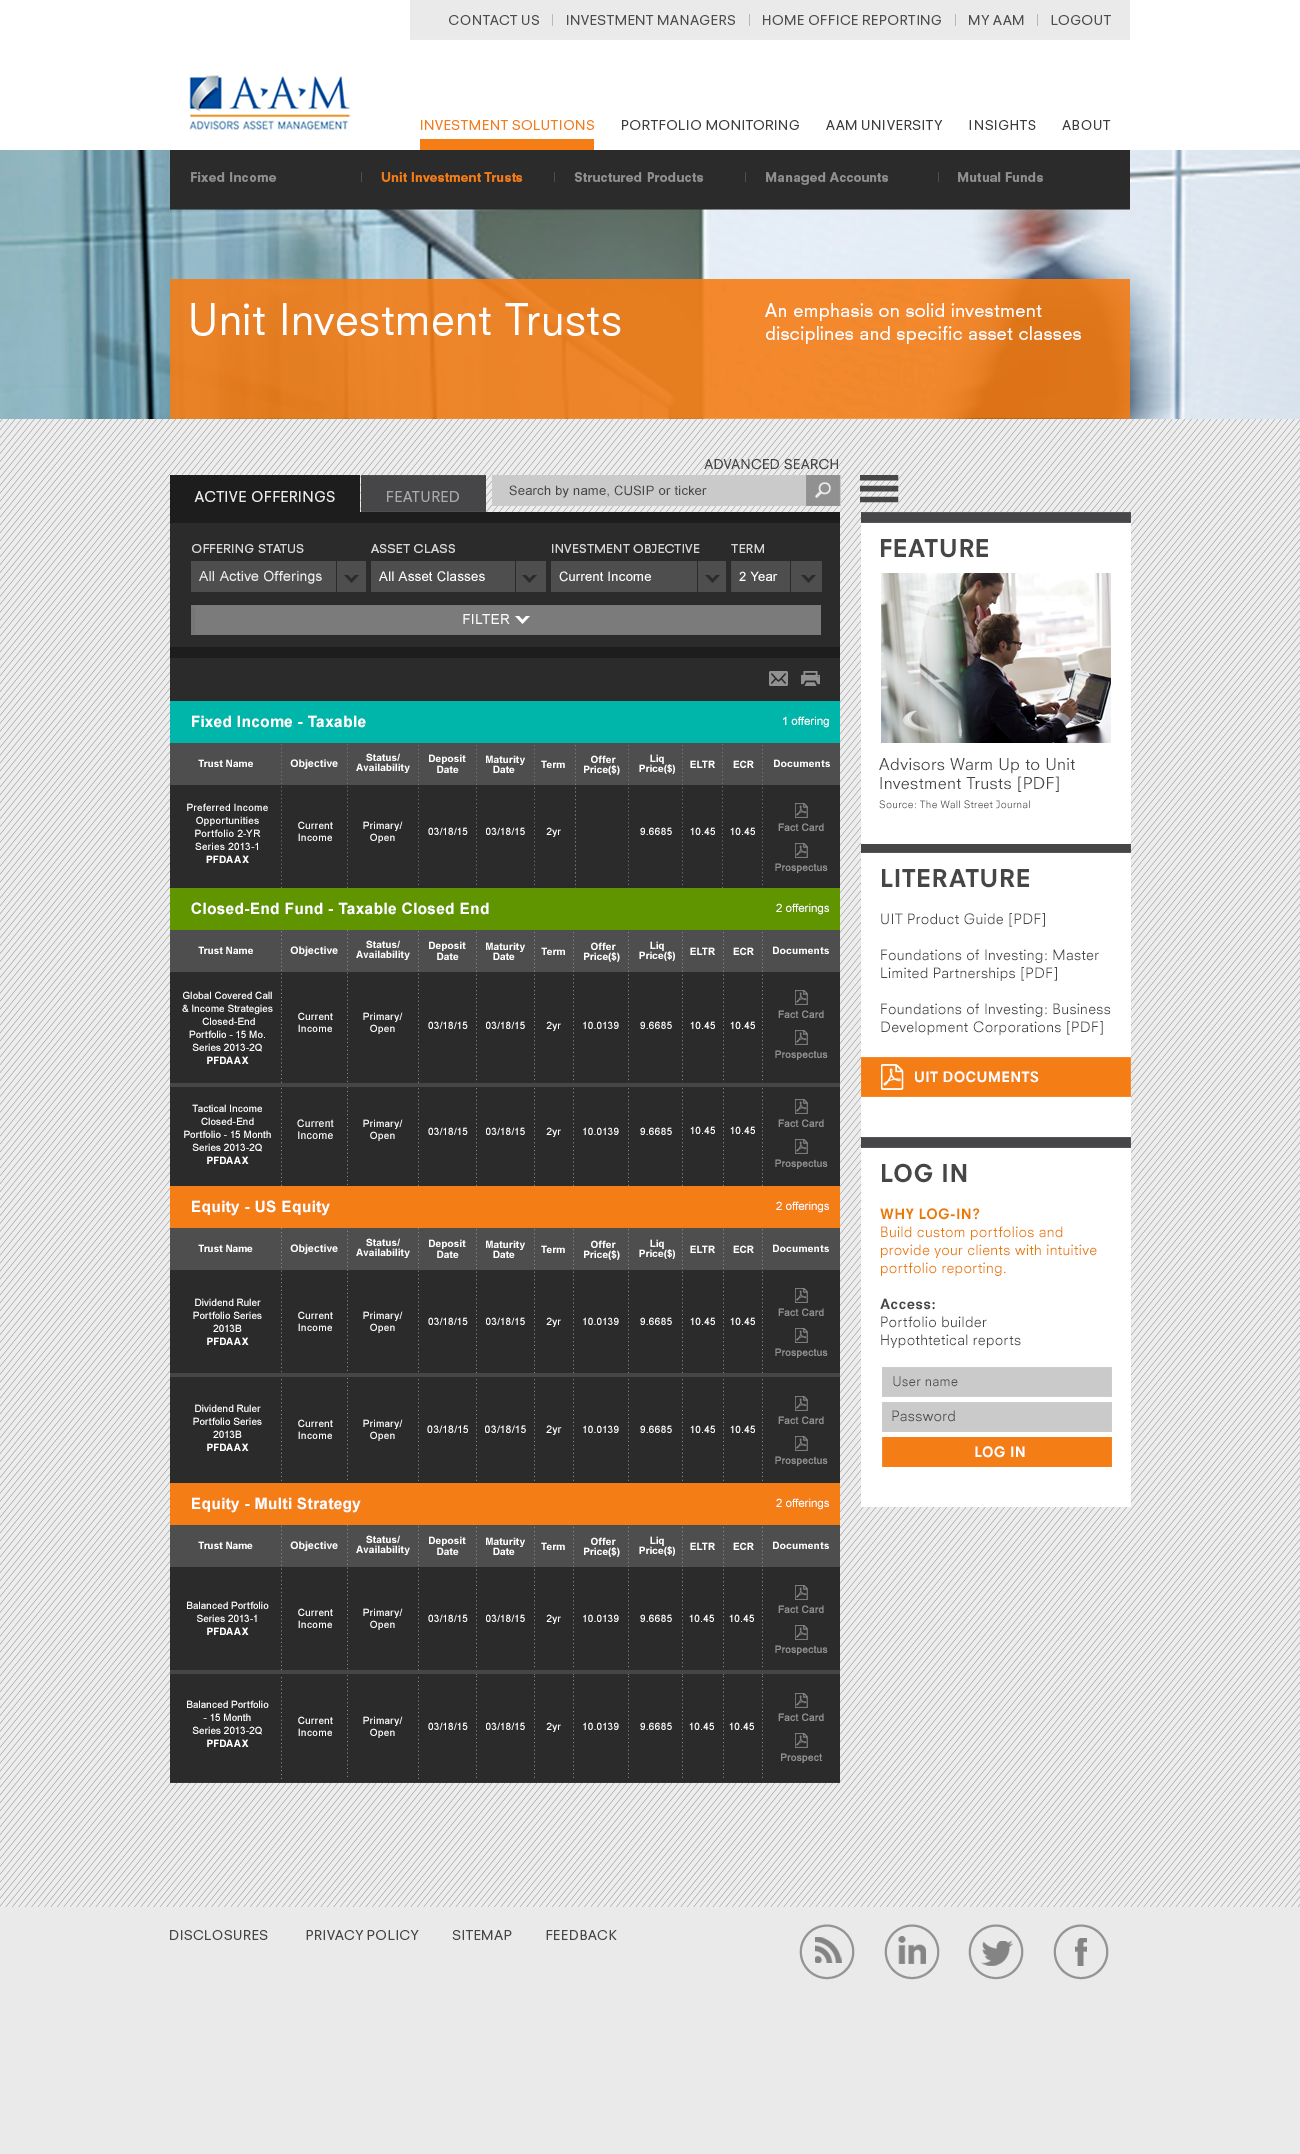Switch to the Featured tab
Viewport: 1300px width, 2154px height.
pos(423,496)
